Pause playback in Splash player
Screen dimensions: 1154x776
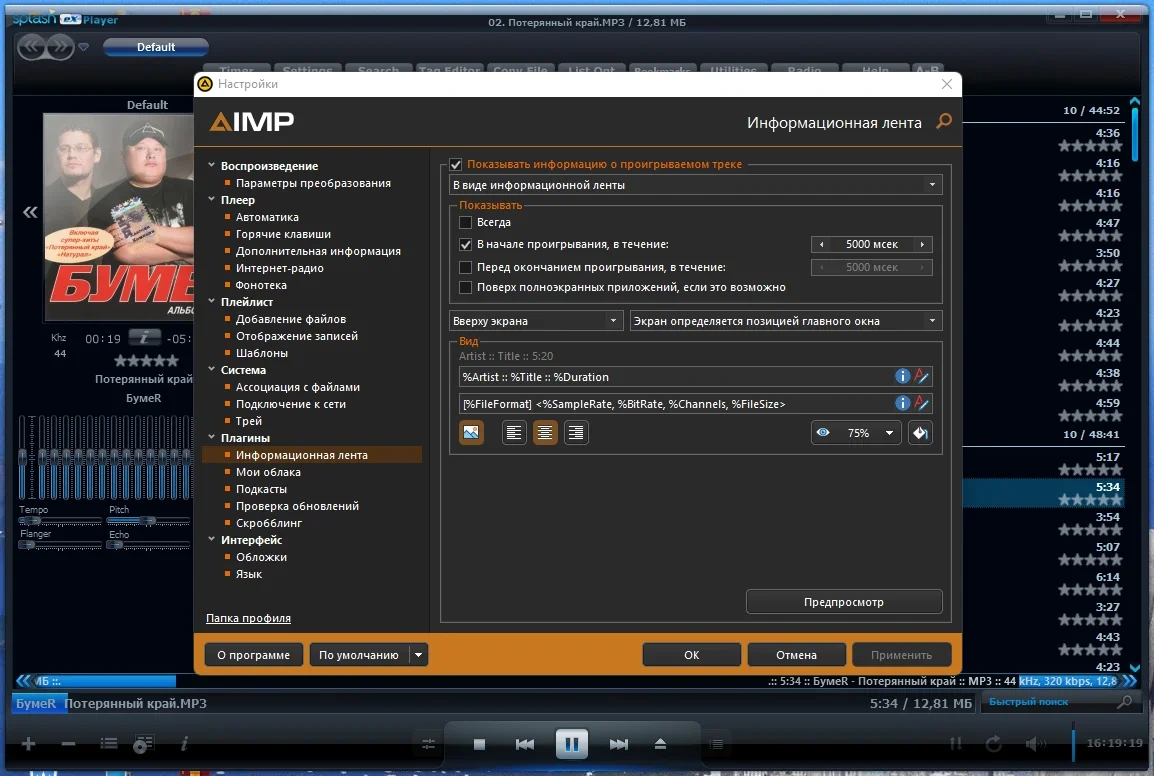(x=571, y=744)
